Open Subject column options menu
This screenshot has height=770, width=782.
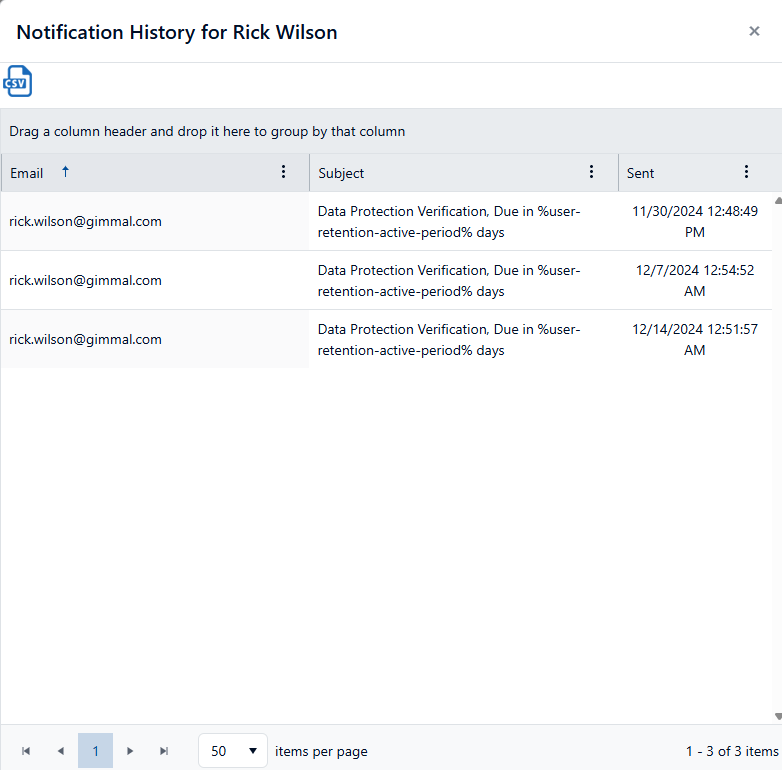[591, 172]
